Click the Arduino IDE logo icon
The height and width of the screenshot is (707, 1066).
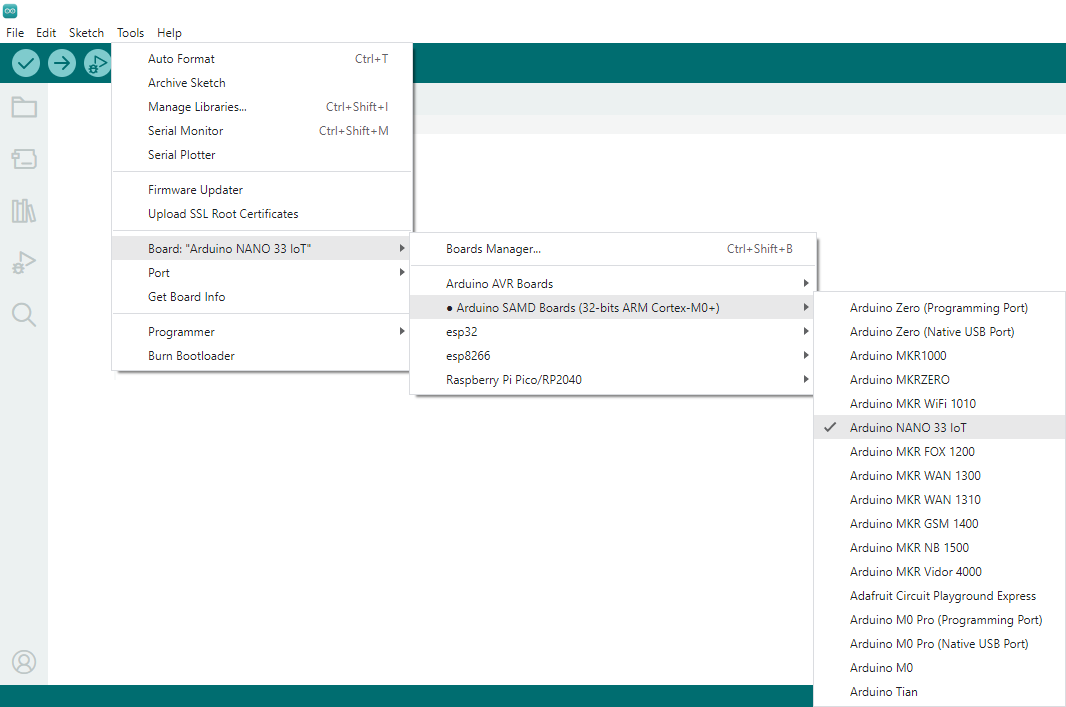tap(10, 11)
